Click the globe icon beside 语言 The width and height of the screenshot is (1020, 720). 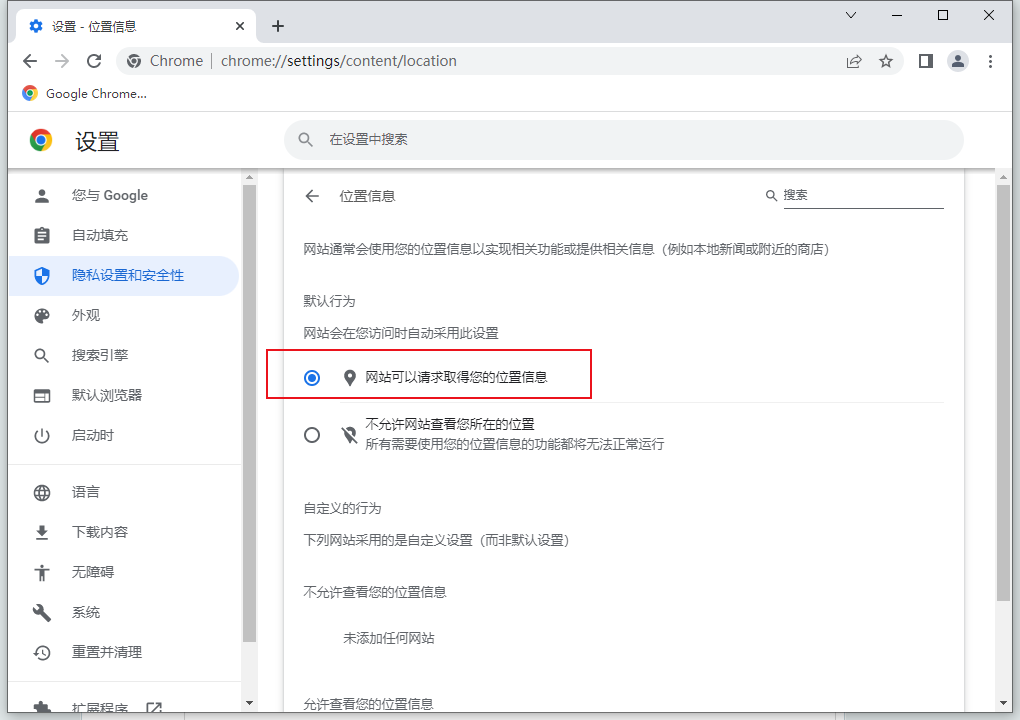coord(42,493)
